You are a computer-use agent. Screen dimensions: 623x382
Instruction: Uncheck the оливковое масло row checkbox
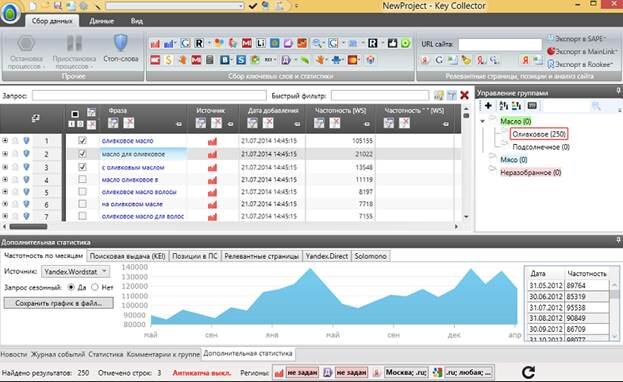[82, 140]
